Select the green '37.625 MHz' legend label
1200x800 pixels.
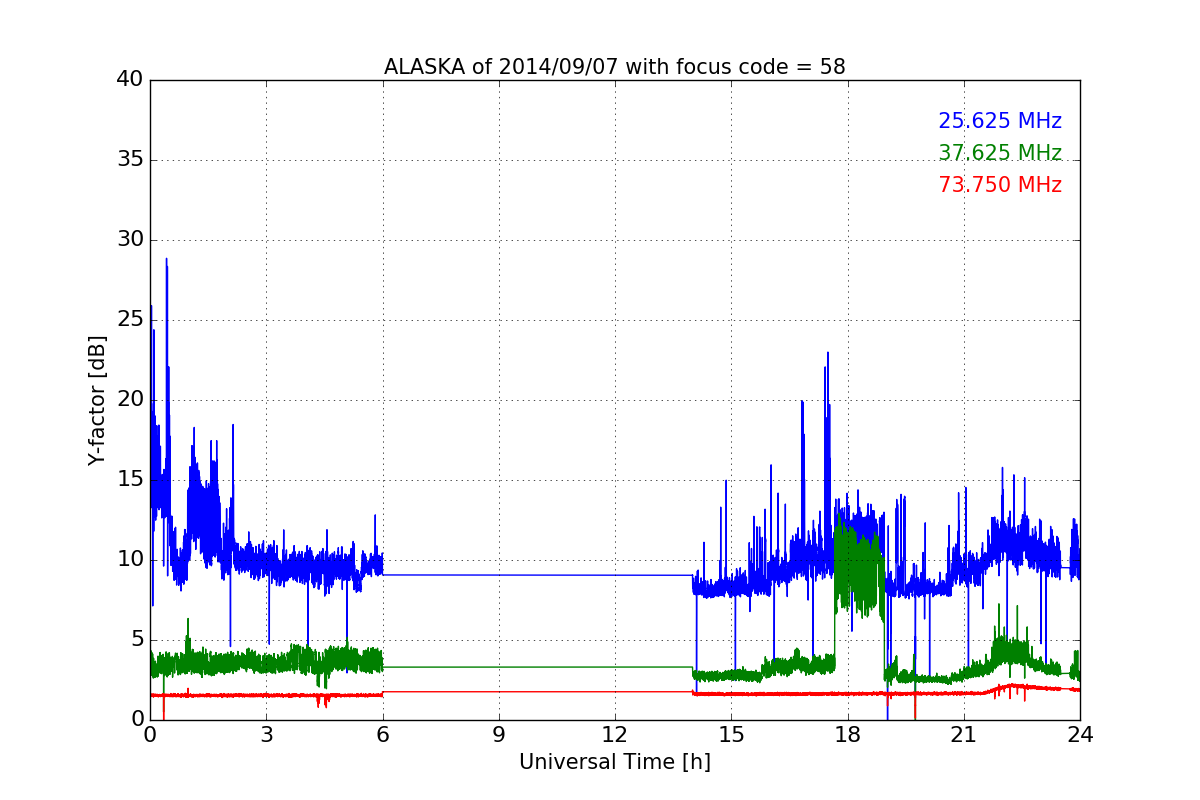click(1000, 153)
